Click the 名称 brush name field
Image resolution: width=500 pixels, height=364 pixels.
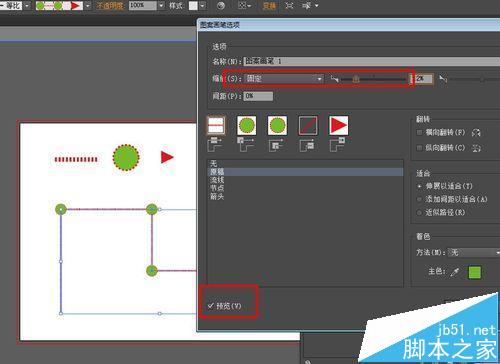(372, 61)
